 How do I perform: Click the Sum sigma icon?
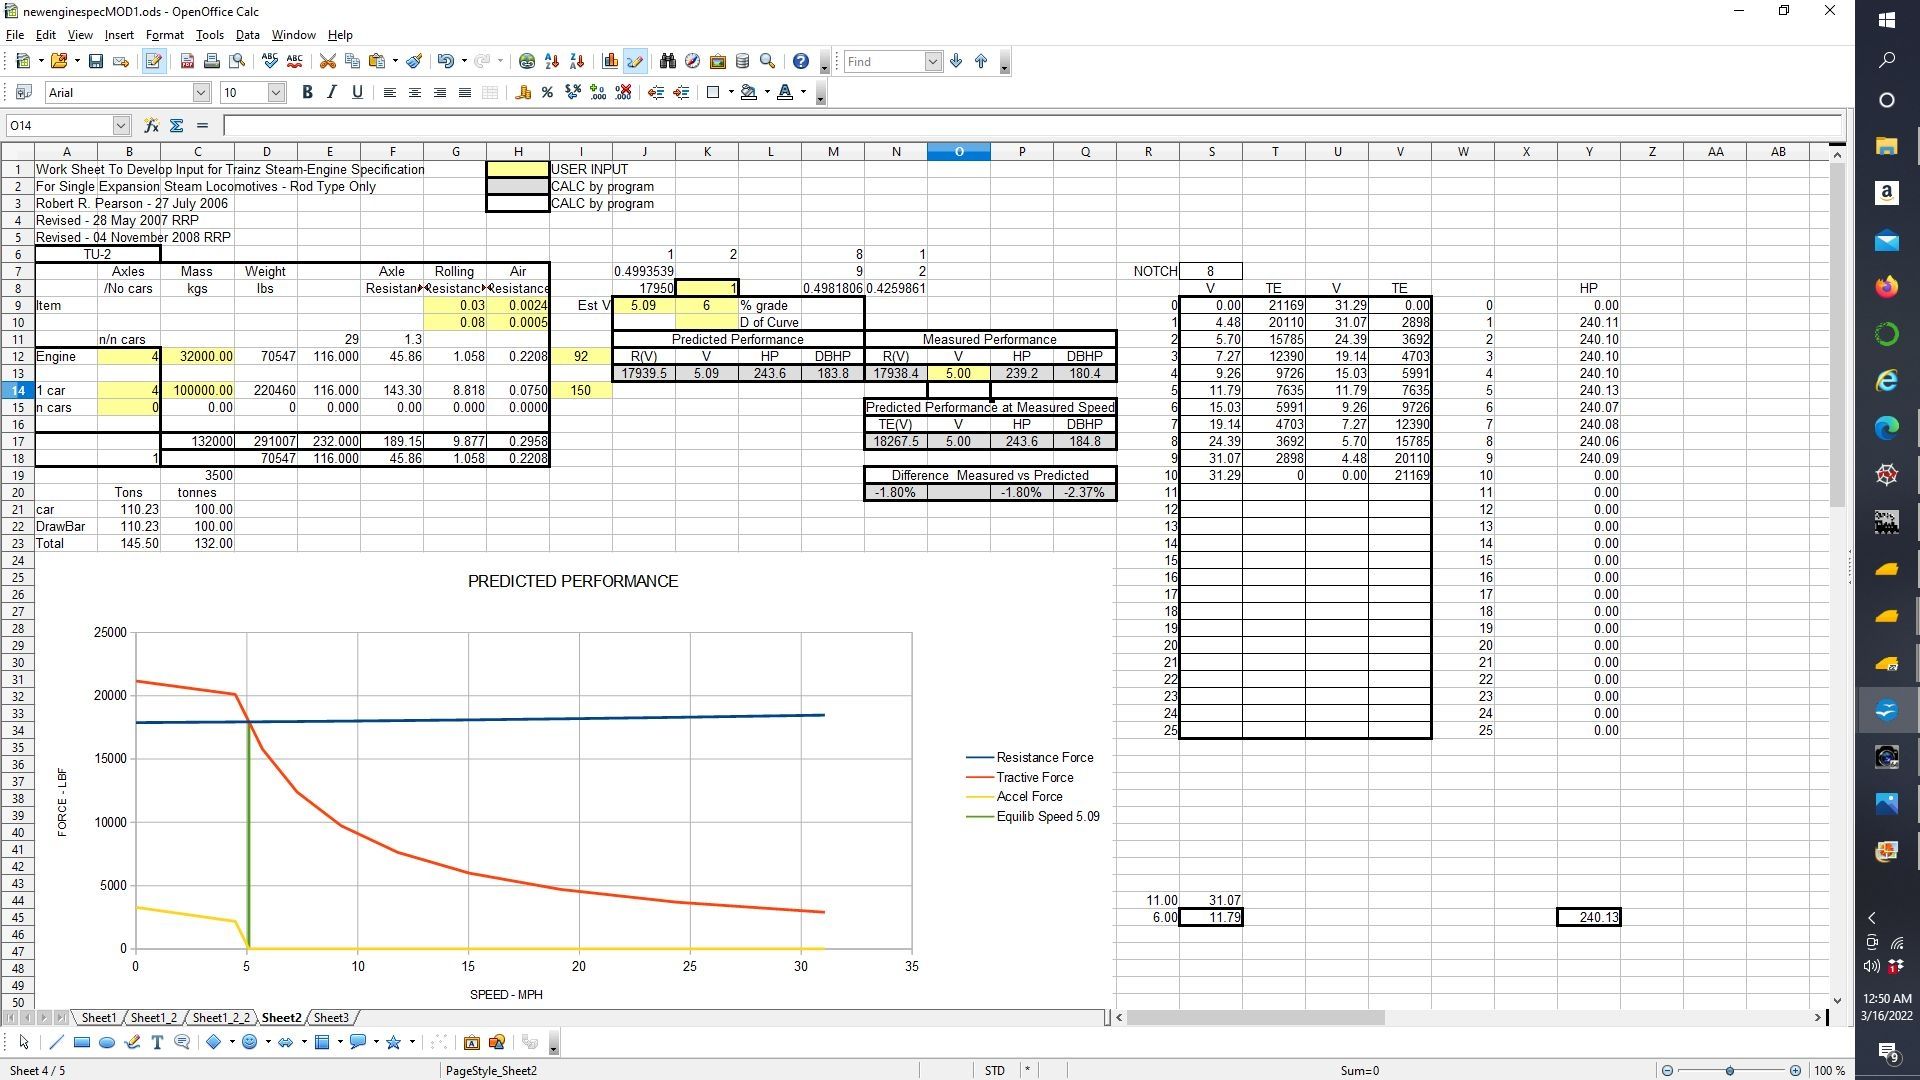pyautogui.click(x=177, y=126)
